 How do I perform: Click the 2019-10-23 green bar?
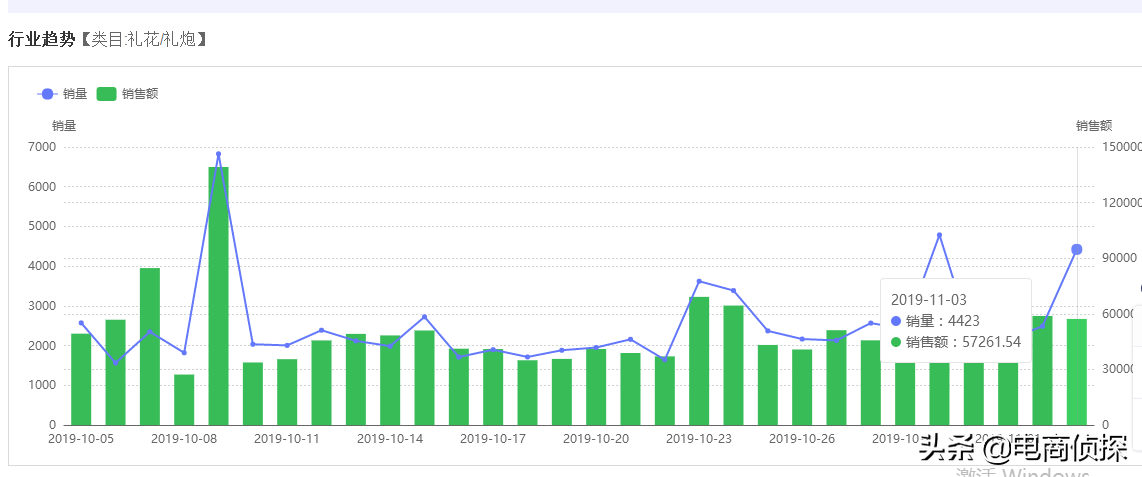699,361
